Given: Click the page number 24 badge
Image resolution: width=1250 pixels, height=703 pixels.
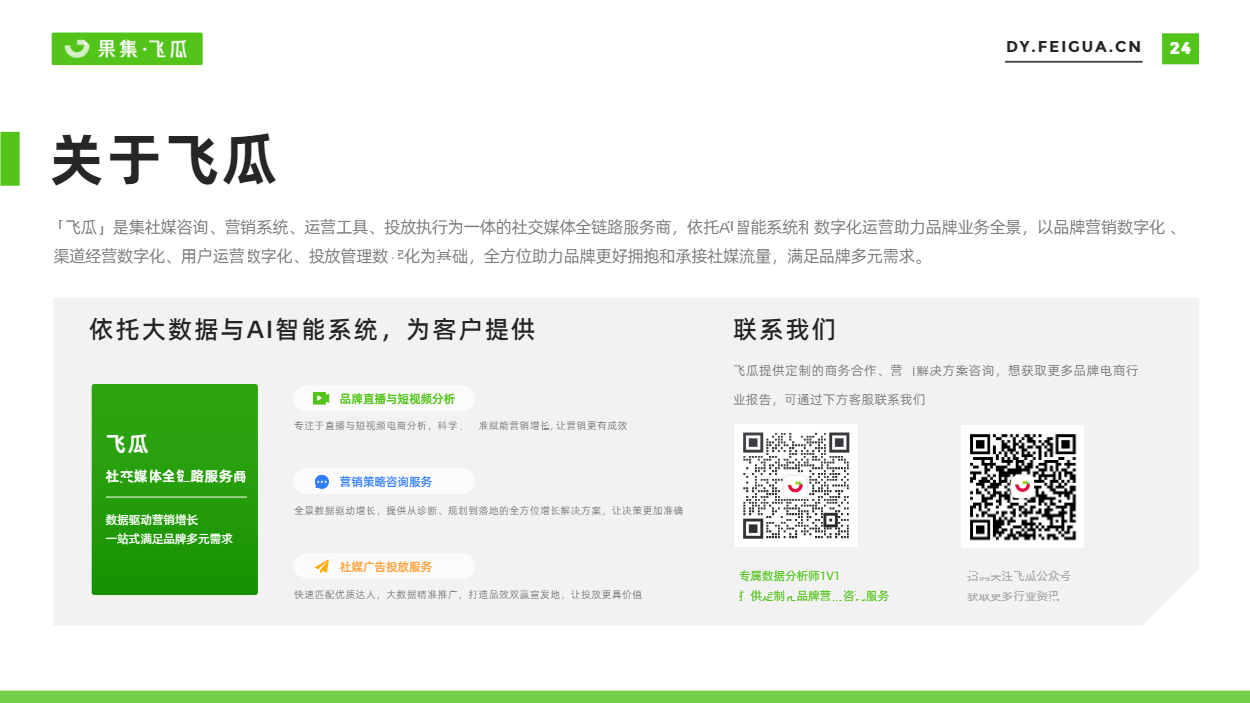Looking at the screenshot, I should coord(1180,48).
